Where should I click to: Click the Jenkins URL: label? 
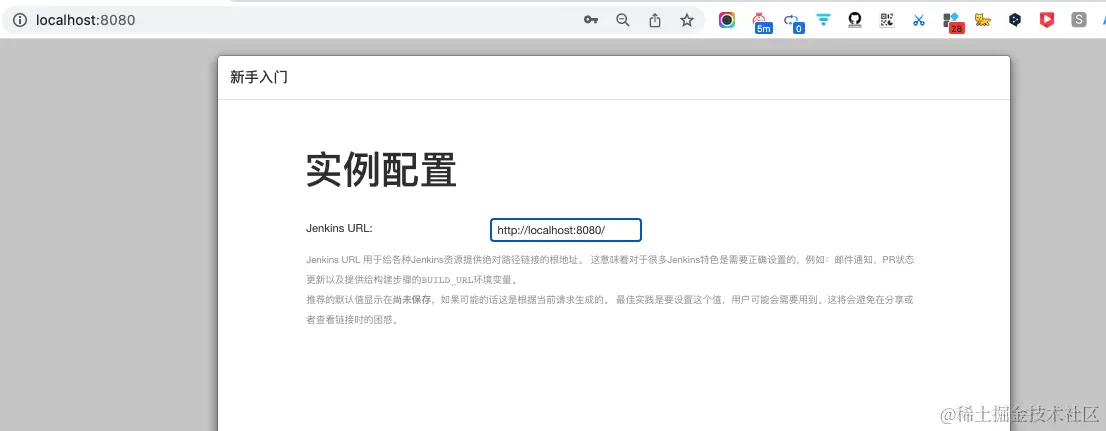point(339,229)
